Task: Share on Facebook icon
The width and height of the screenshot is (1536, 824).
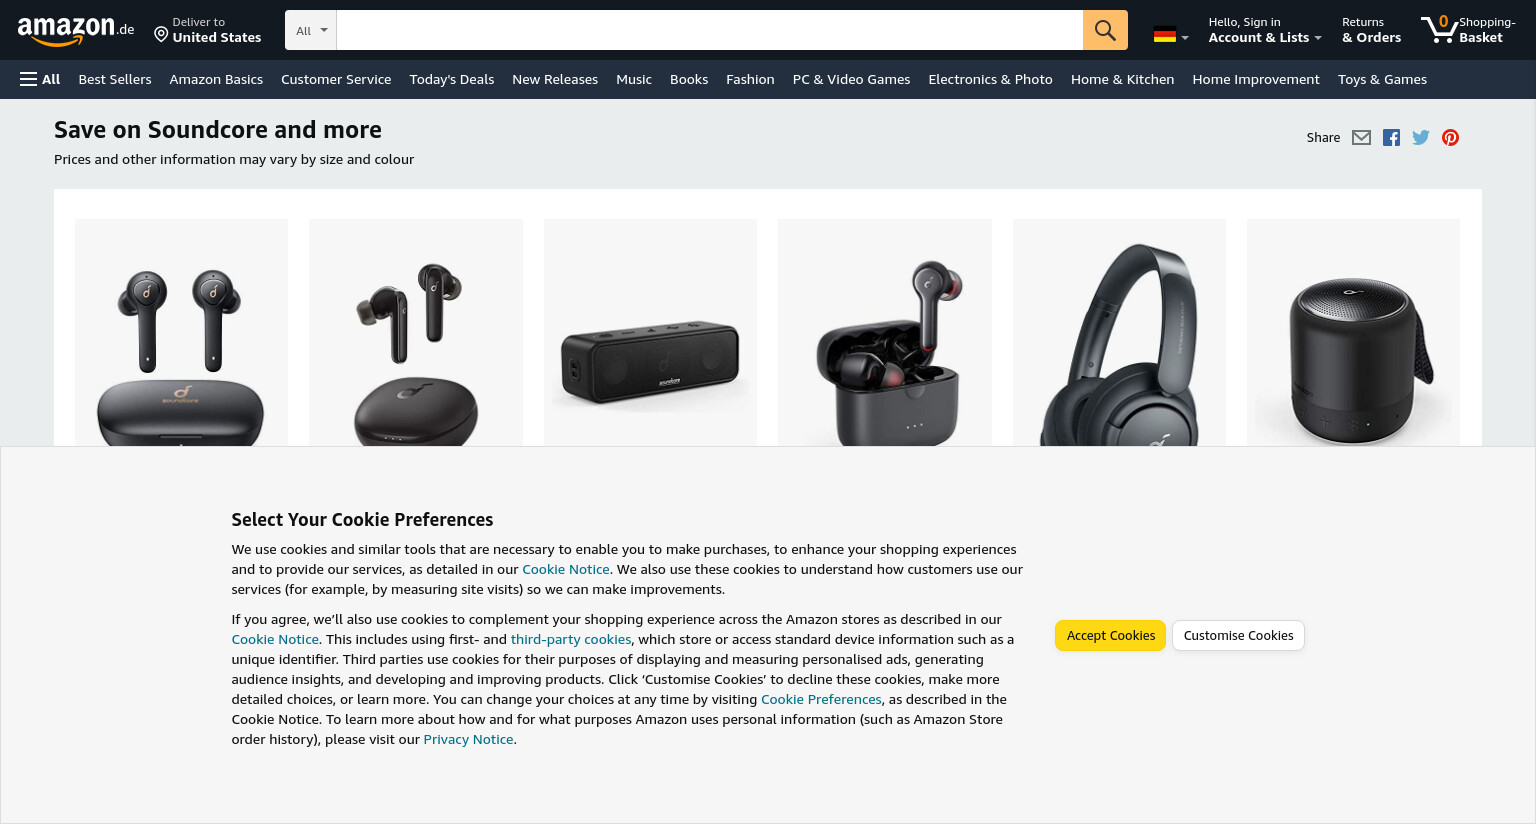Action: click(x=1391, y=138)
